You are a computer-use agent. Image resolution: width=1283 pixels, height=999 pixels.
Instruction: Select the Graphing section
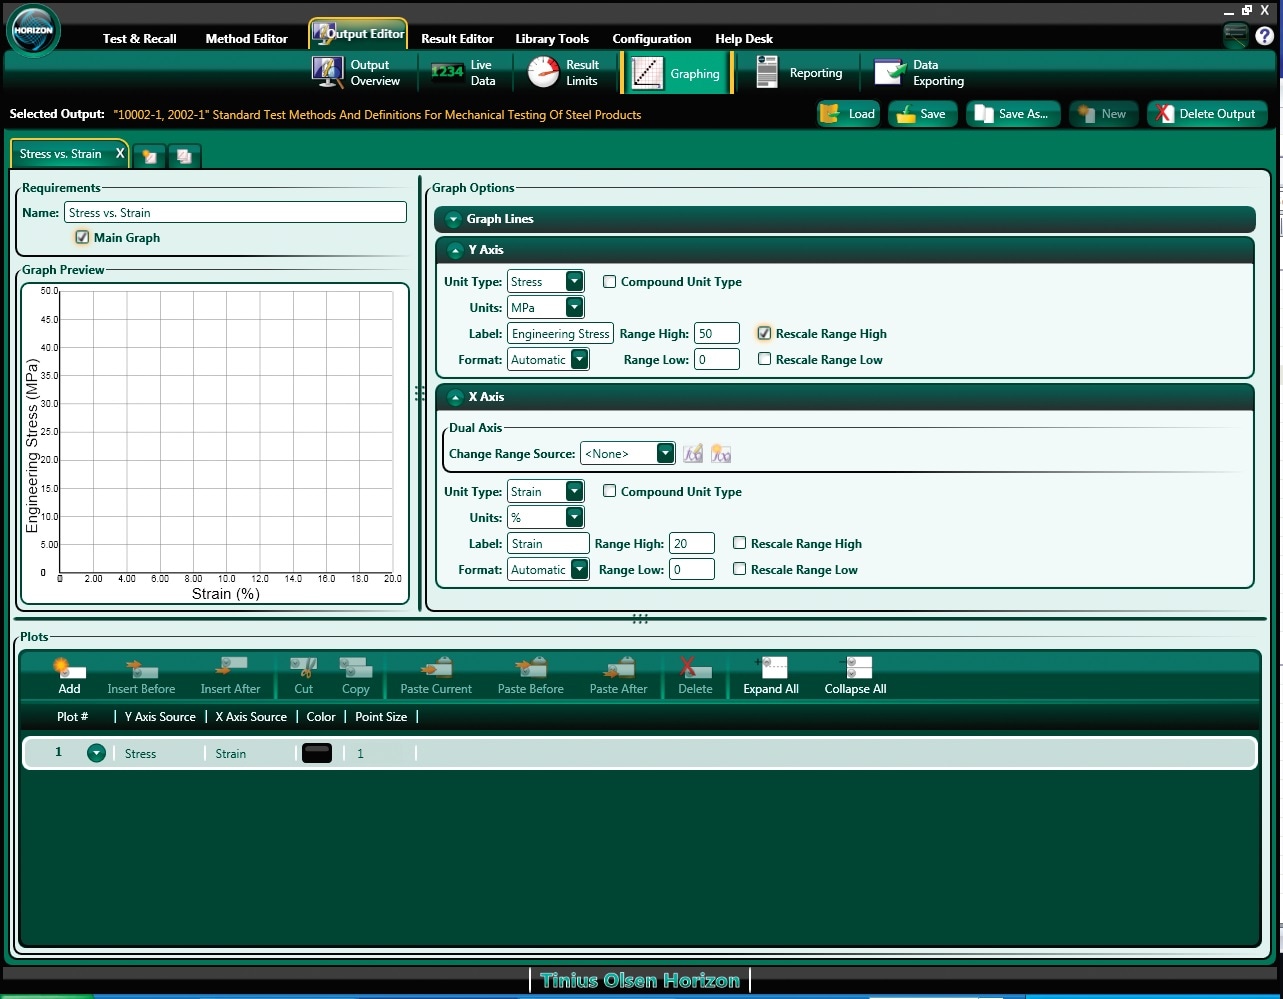pyautogui.click(x=677, y=73)
